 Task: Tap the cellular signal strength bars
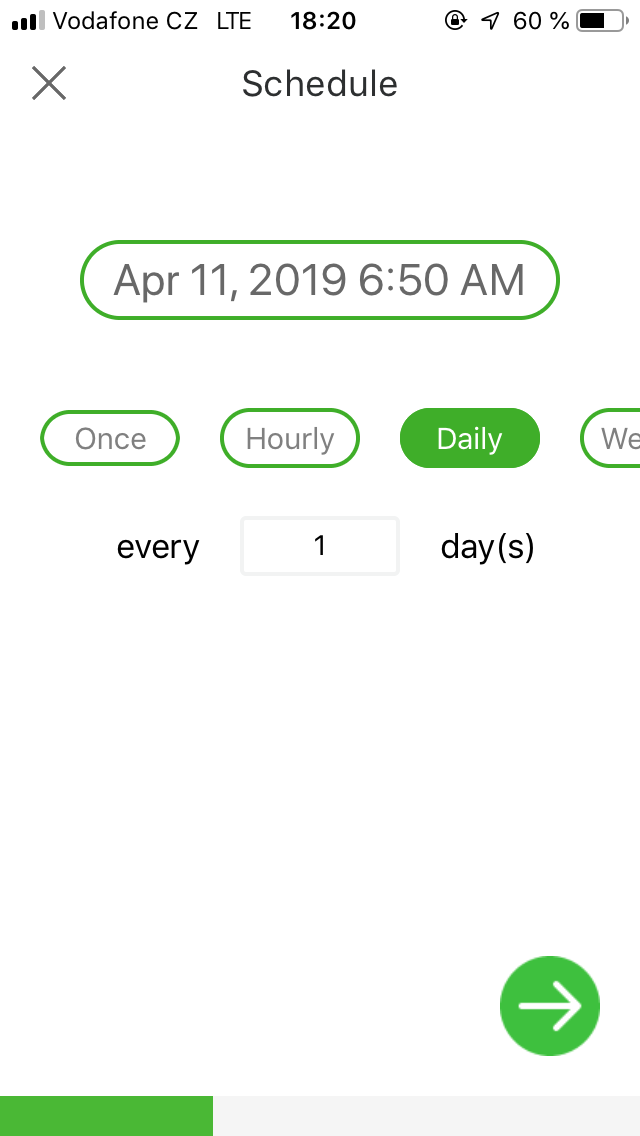[28, 21]
